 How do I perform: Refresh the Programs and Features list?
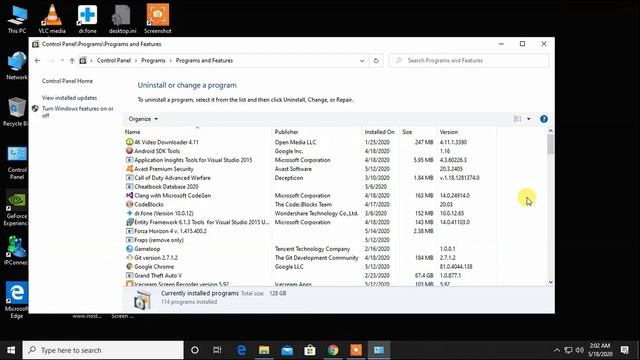click(x=376, y=60)
